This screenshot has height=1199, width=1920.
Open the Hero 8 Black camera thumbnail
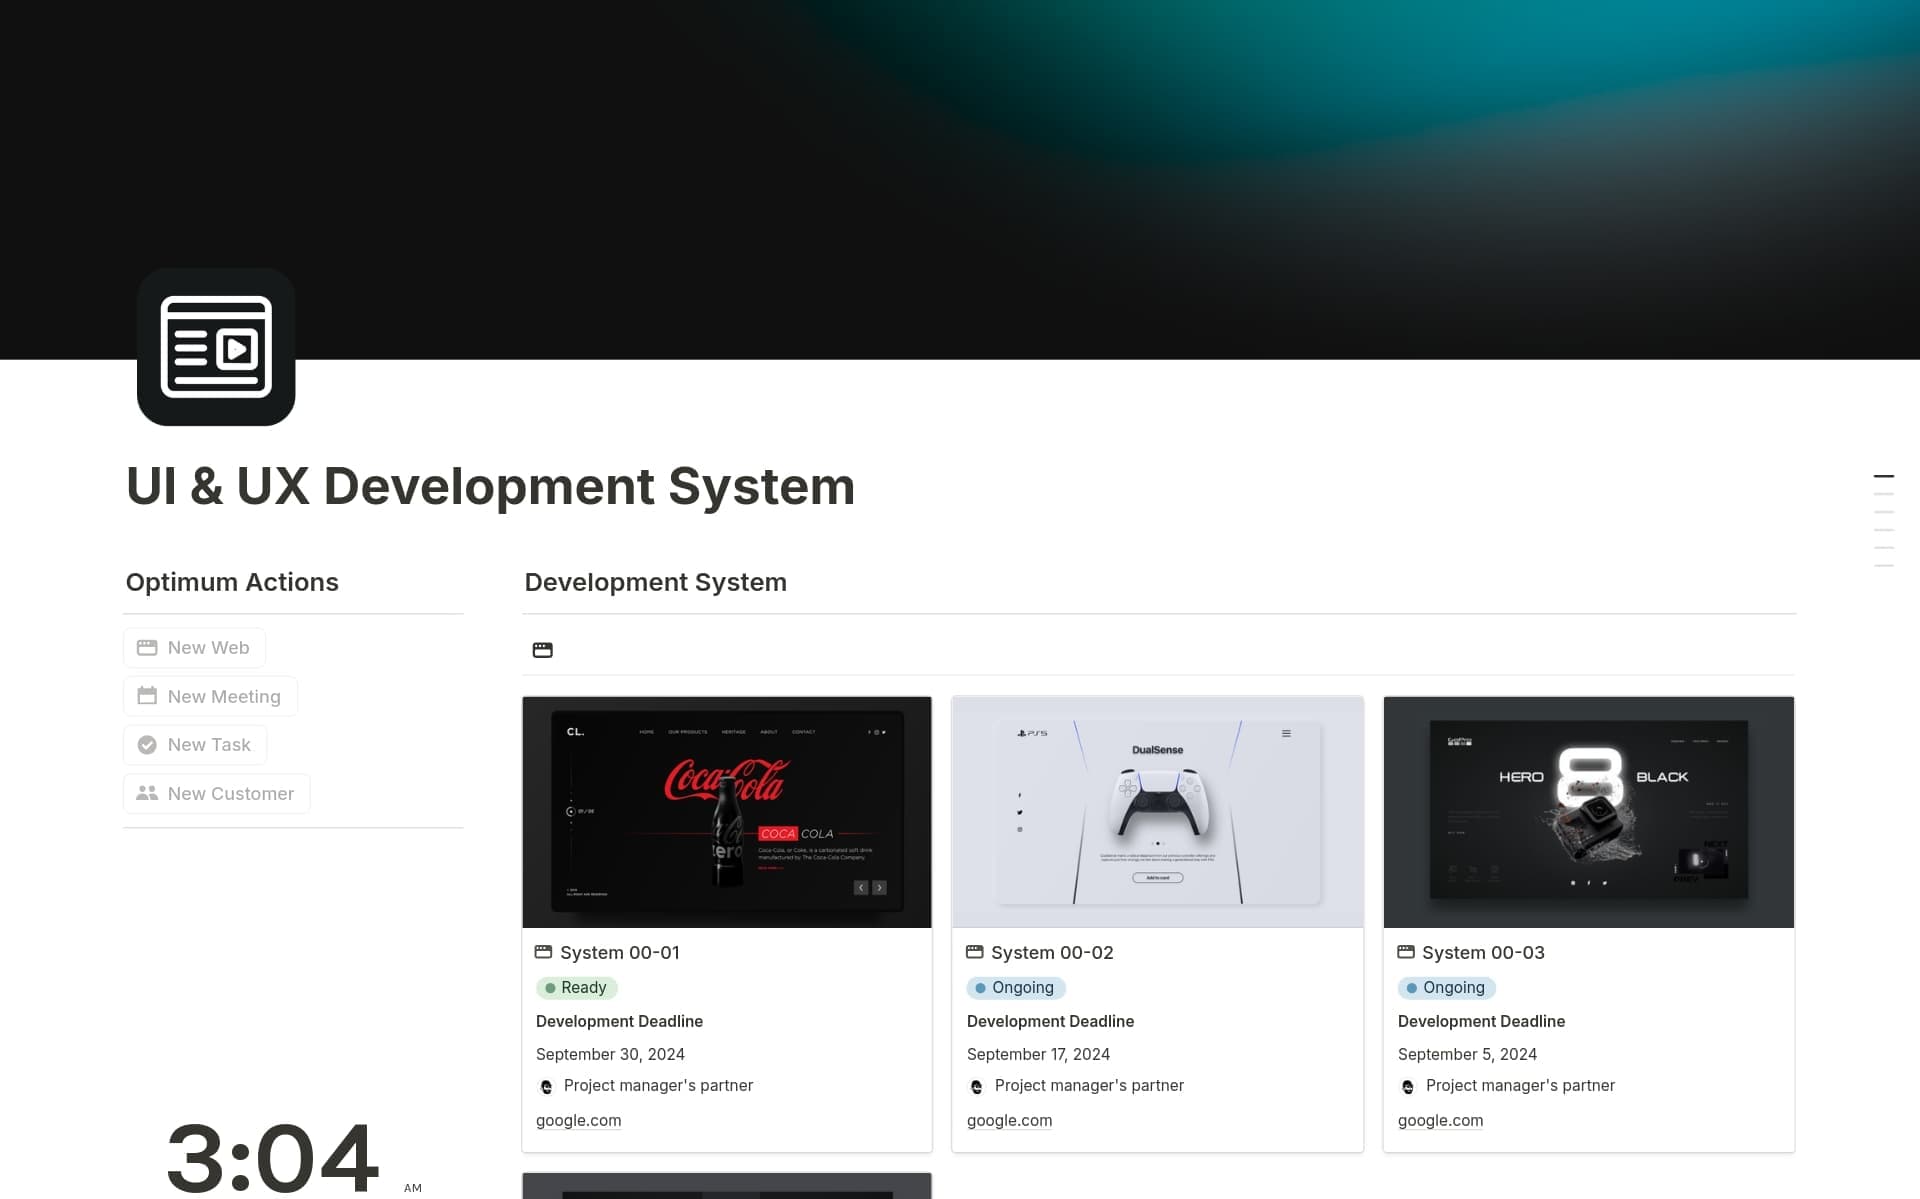point(1589,812)
